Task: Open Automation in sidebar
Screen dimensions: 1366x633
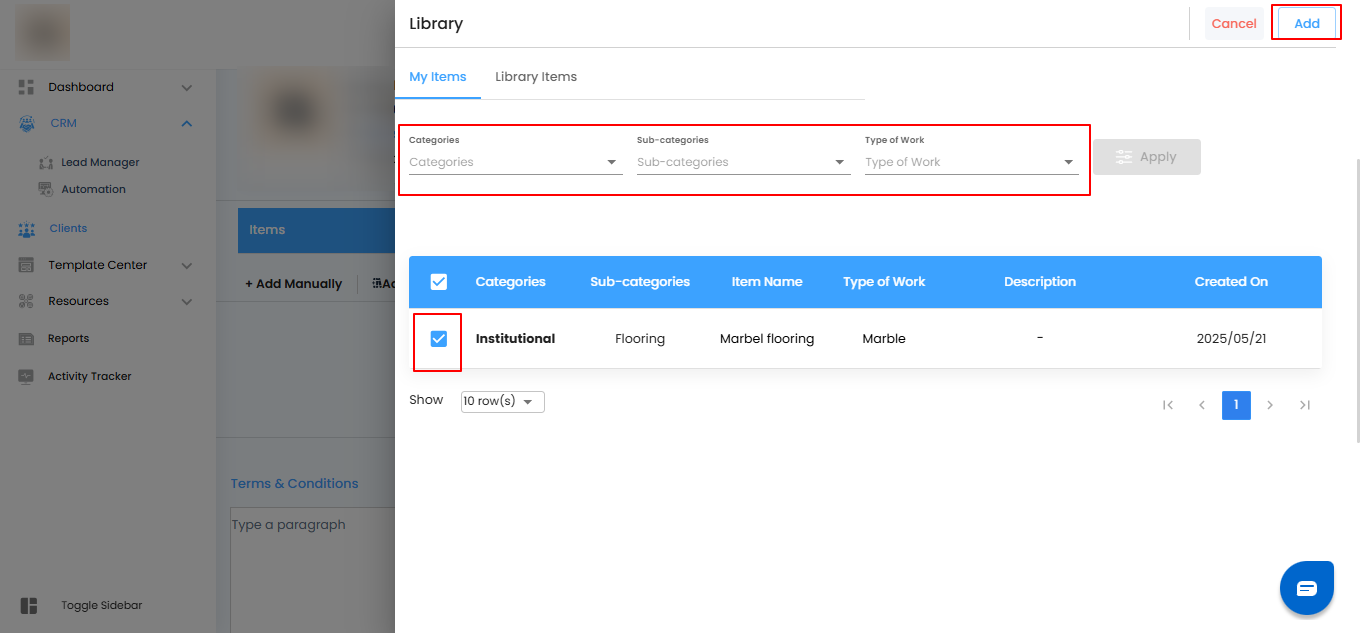Action: (x=93, y=189)
